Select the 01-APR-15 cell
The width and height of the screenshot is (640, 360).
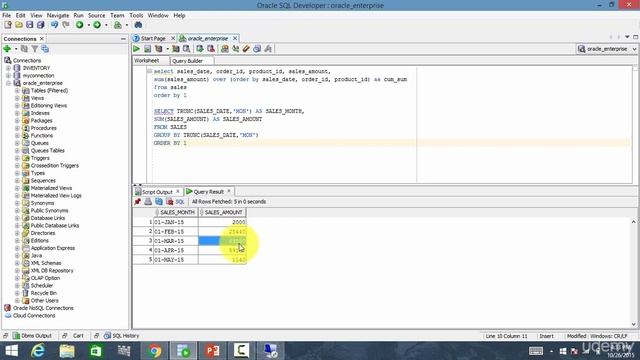click(176, 250)
